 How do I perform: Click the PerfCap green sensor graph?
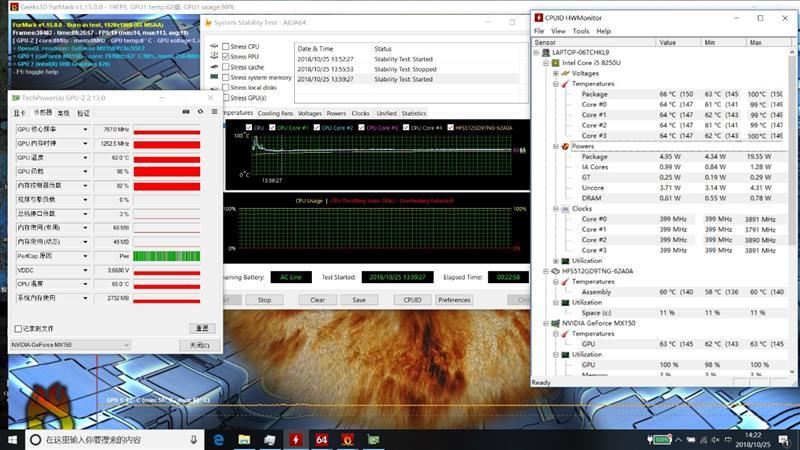coord(166,256)
